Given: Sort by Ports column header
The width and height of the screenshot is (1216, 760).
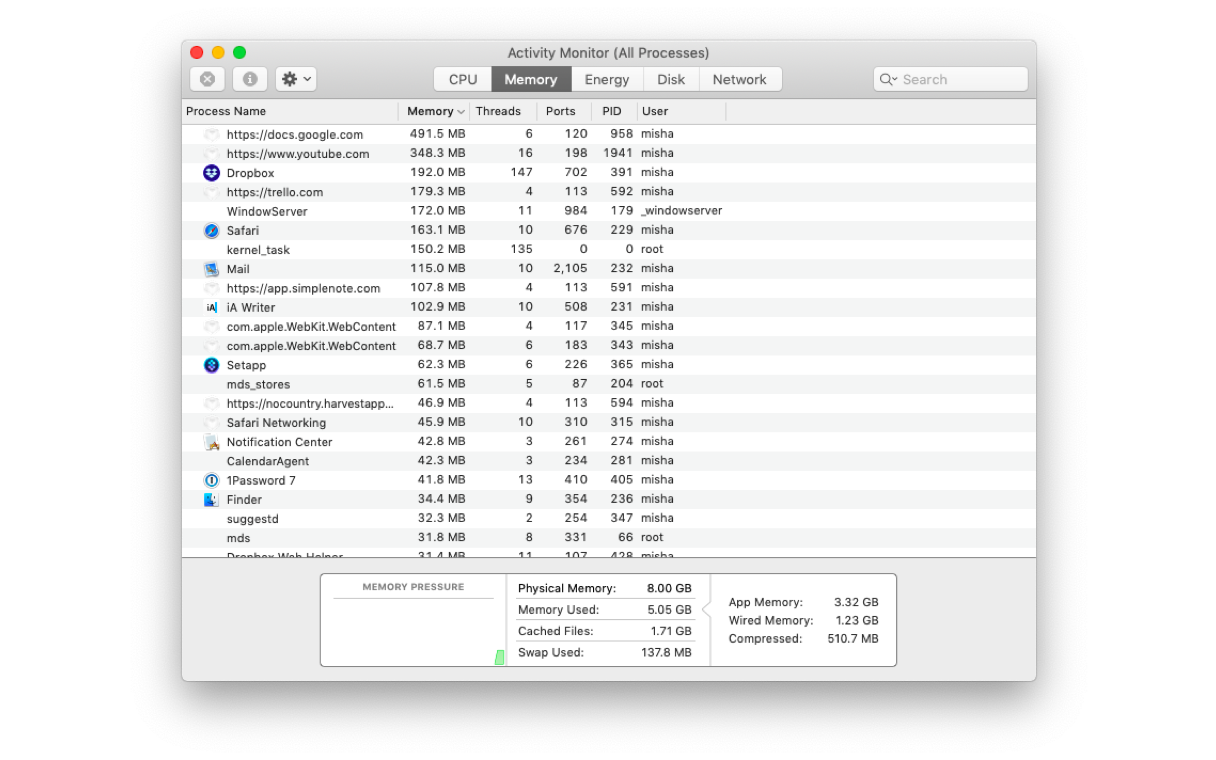Looking at the screenshot, I should pos(564,111).
